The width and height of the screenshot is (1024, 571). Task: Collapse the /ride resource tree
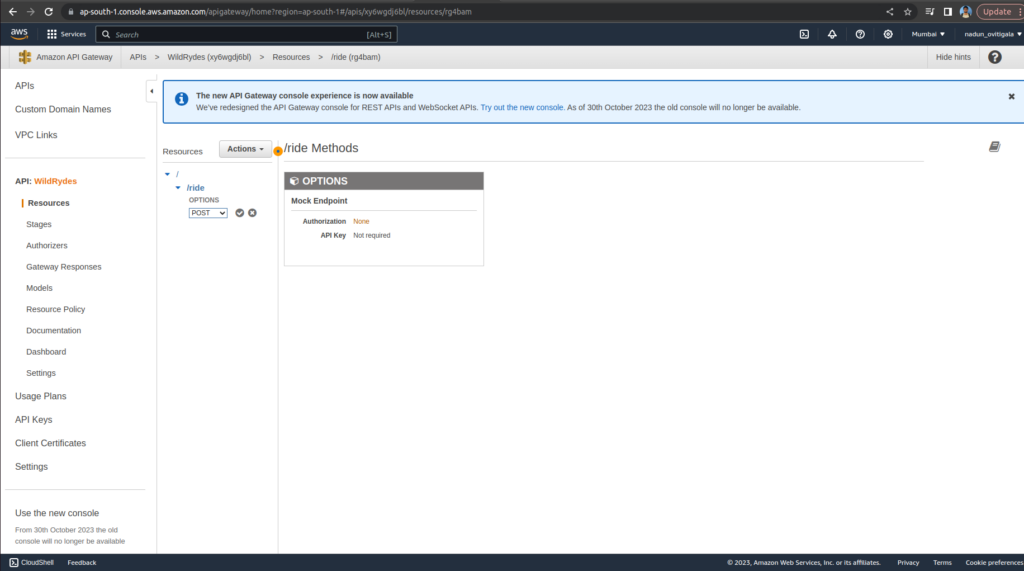point(178,188)
